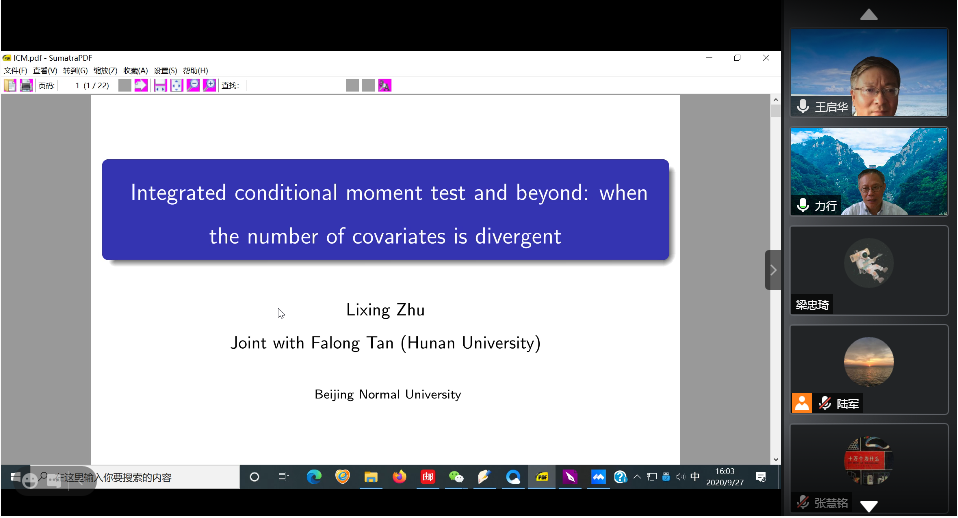Click the print icon in toolbar

click(x=26, y=86)
